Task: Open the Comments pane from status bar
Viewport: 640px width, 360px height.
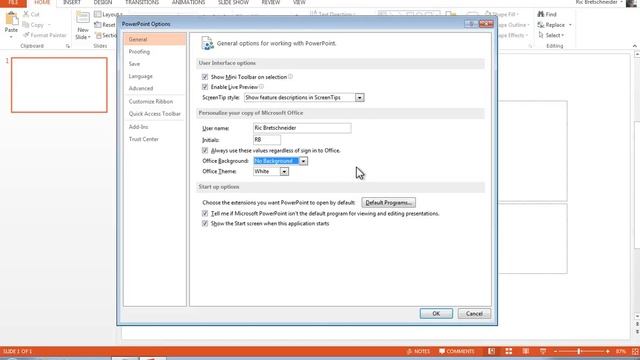Action: coord(457,351)
